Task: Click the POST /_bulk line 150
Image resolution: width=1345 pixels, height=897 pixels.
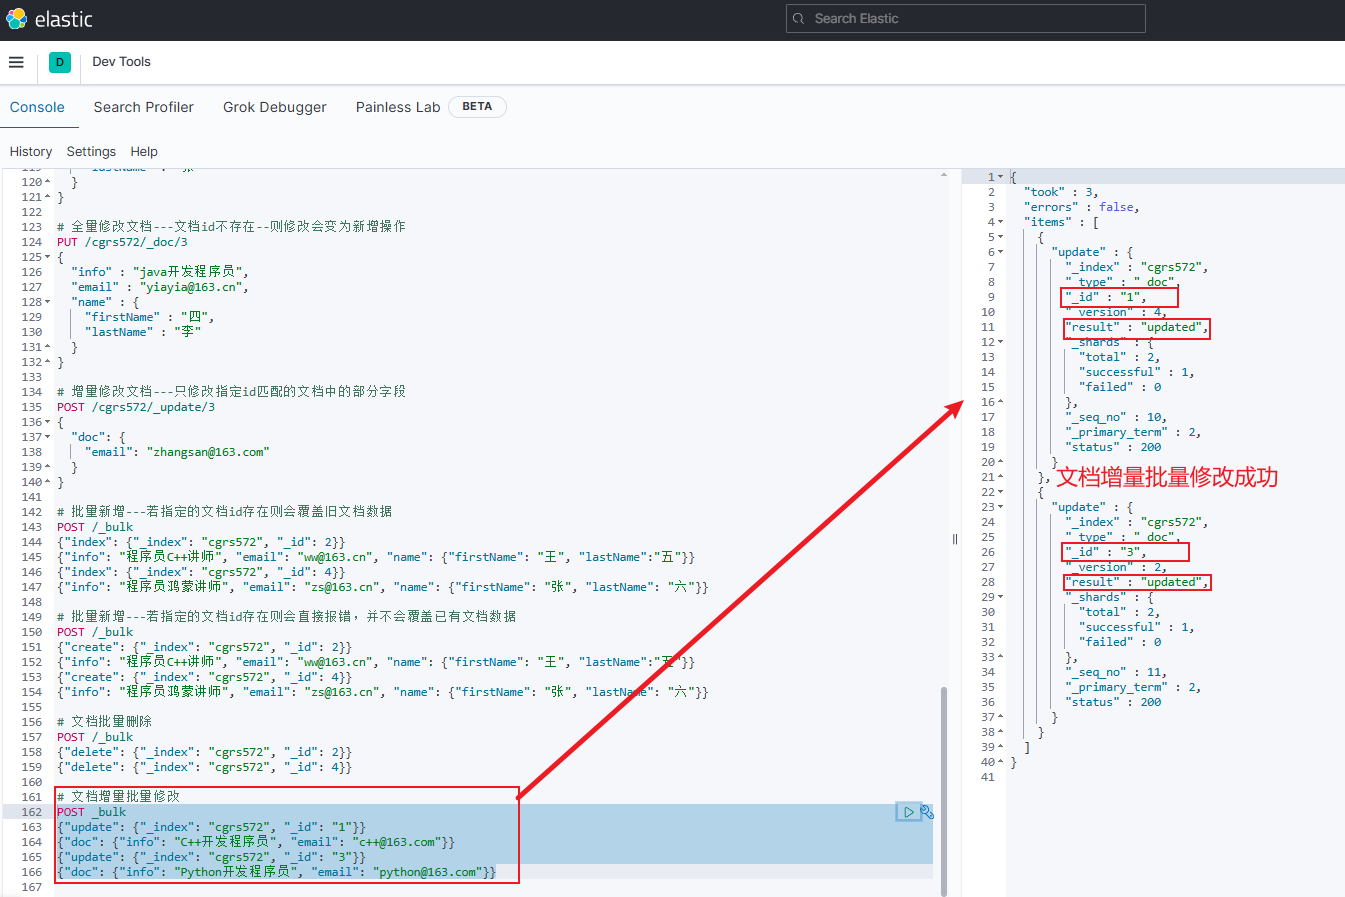Action: (95, 632)
